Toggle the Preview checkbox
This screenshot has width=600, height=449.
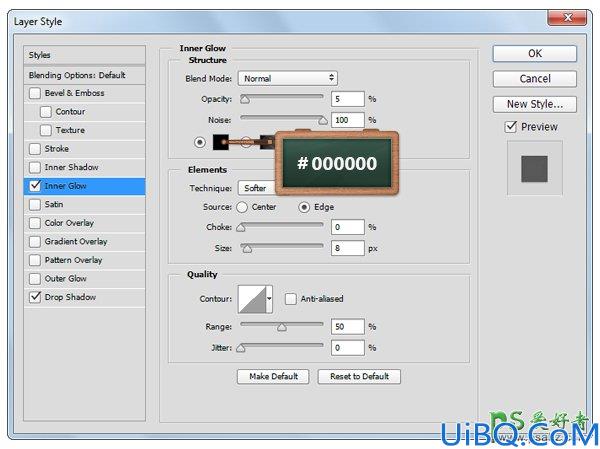[511, 127]
